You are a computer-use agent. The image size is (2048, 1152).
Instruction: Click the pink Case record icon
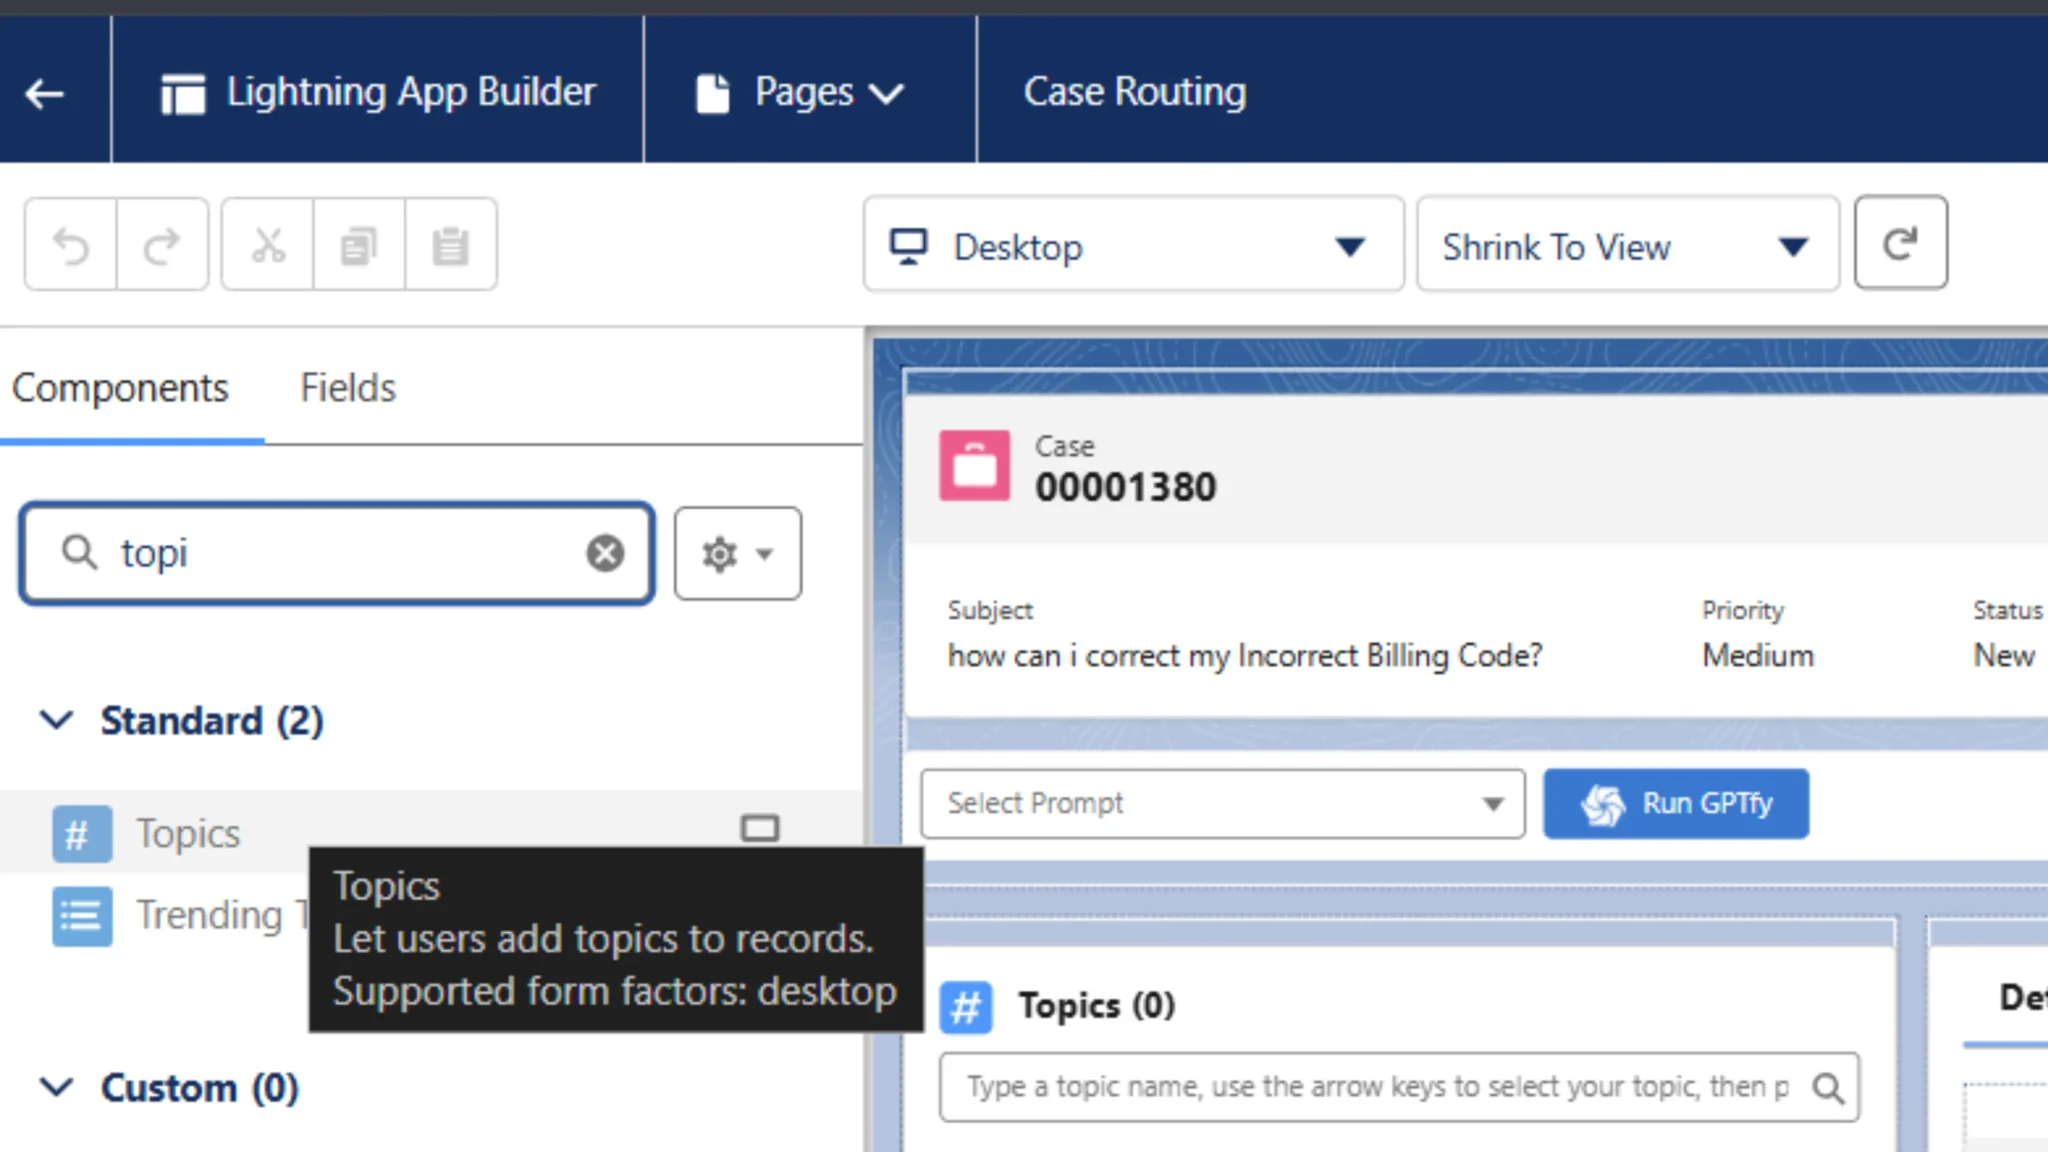(973, 465)
